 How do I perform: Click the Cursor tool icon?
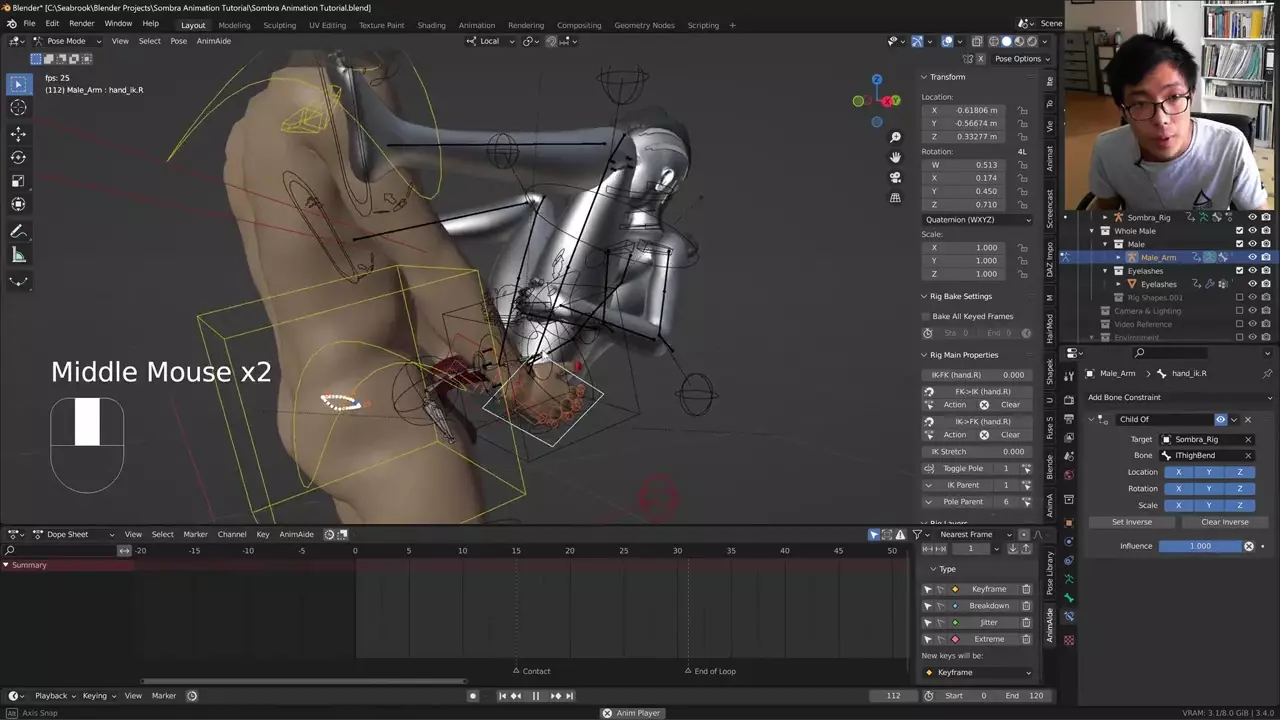coord(18,108)
